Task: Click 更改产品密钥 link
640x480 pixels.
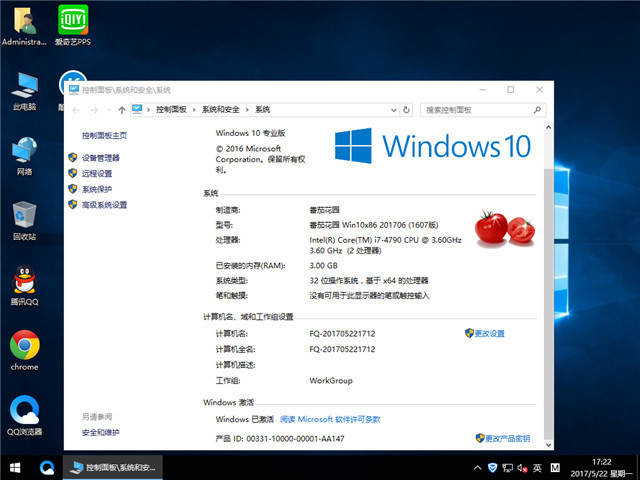Action: tap(507, 438)
